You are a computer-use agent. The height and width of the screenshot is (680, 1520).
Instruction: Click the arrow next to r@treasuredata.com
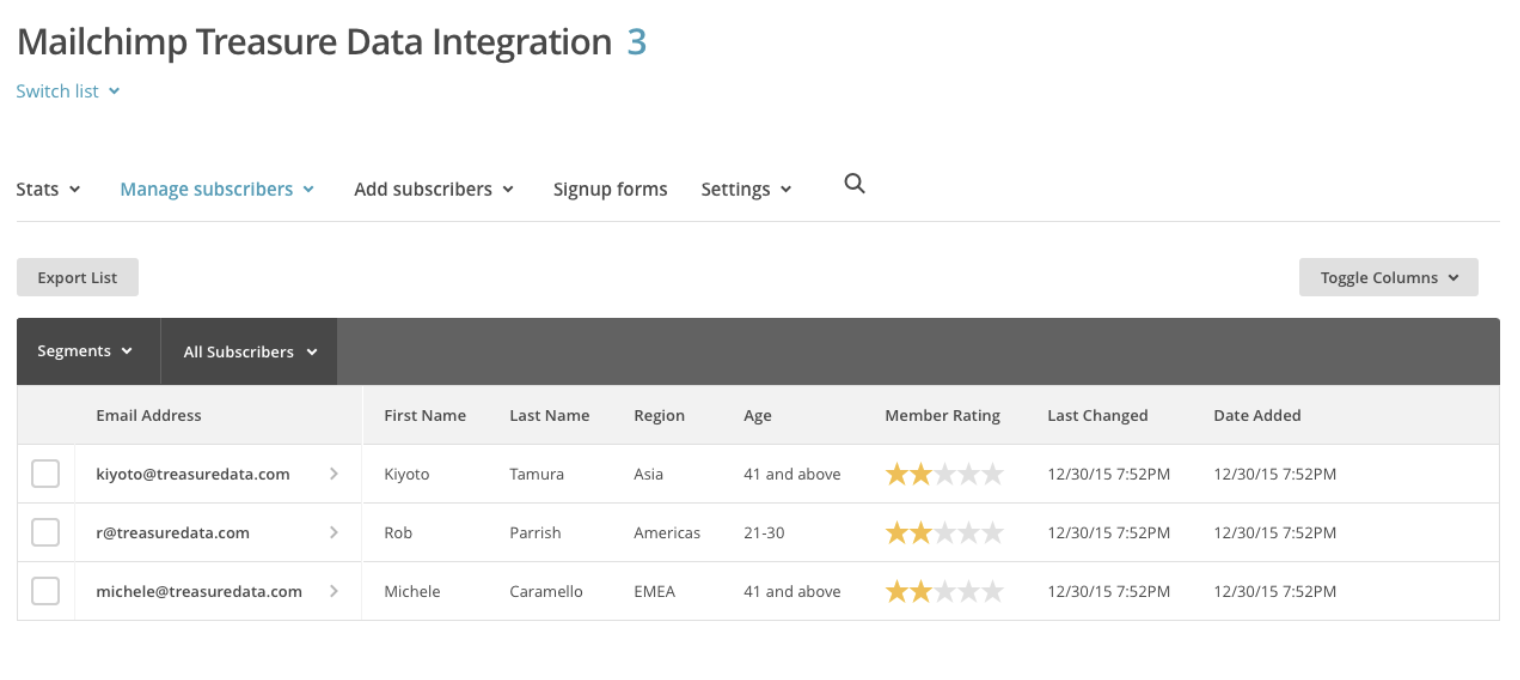pos(334,533)
